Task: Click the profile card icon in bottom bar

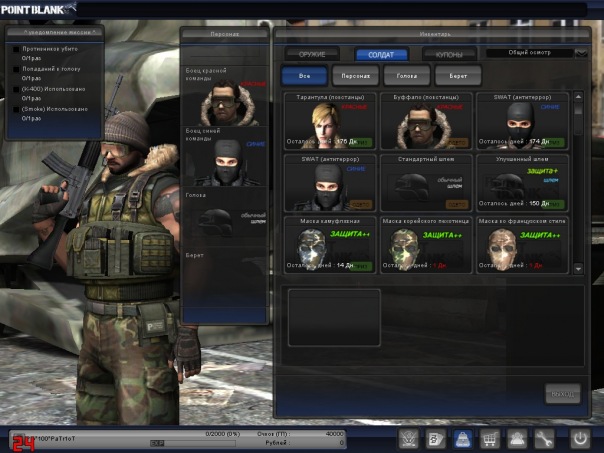Action: [436, 438]
